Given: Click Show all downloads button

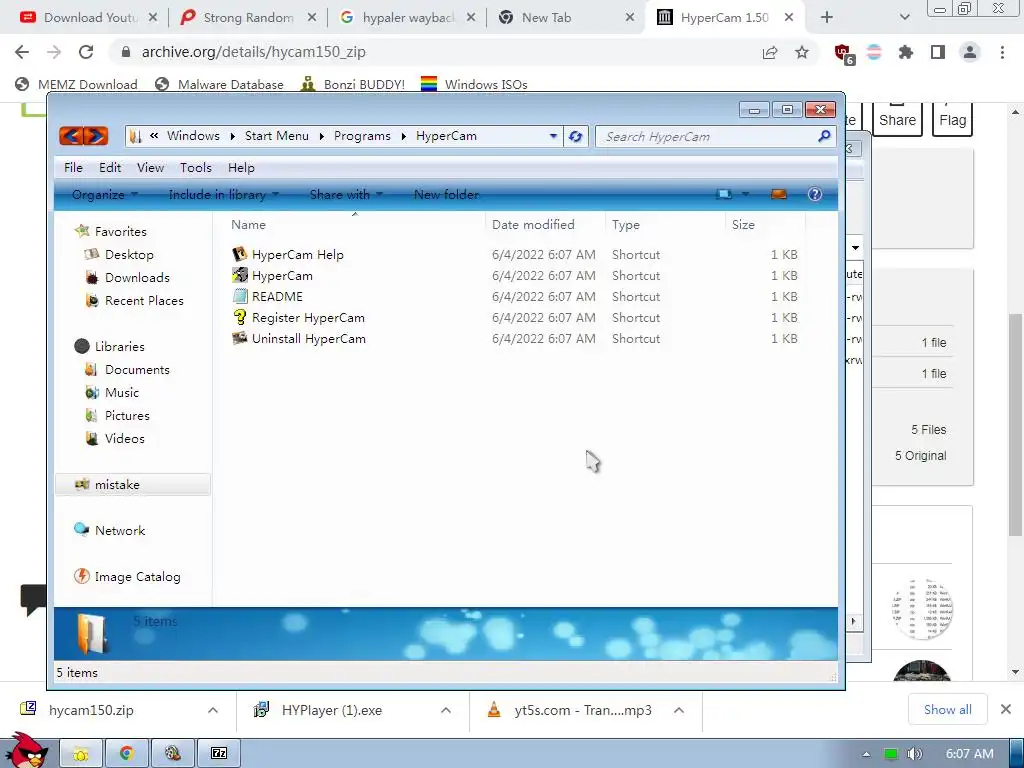Looking at the screenshot, I should [947, 709].
